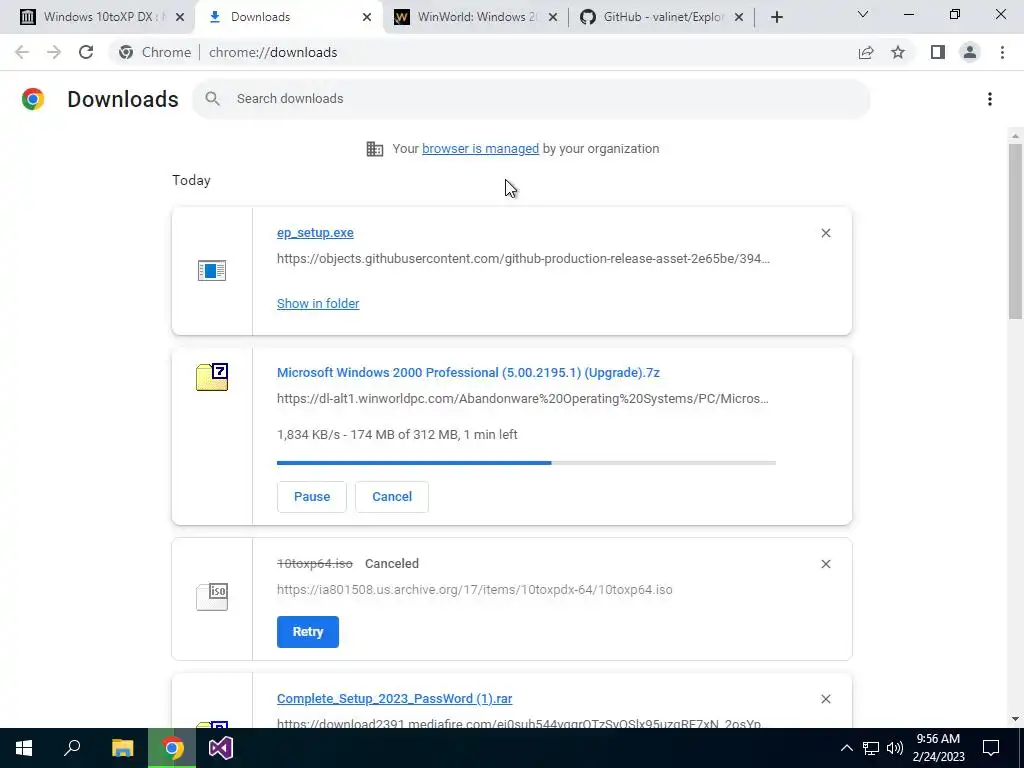Open a new tab with the plus button
The width and height of the screenshot is (1024, 768).
776,17
